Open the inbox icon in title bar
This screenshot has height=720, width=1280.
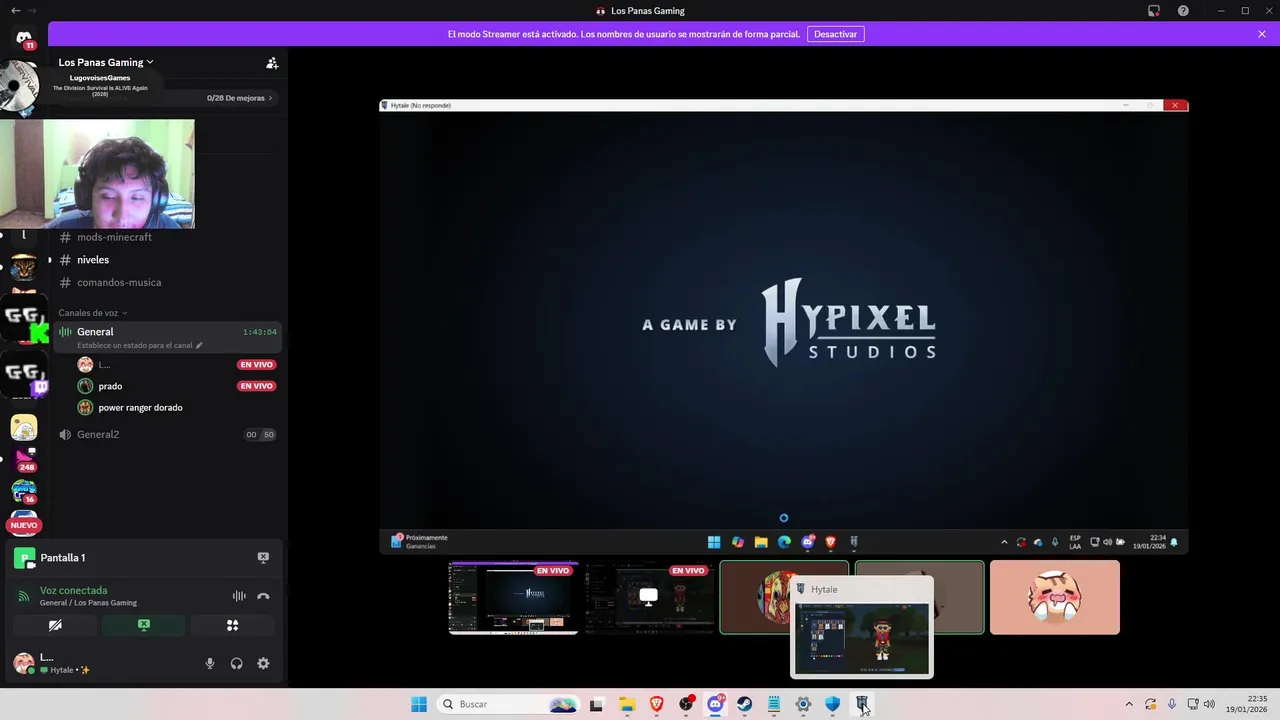[x=1154, y=11]
